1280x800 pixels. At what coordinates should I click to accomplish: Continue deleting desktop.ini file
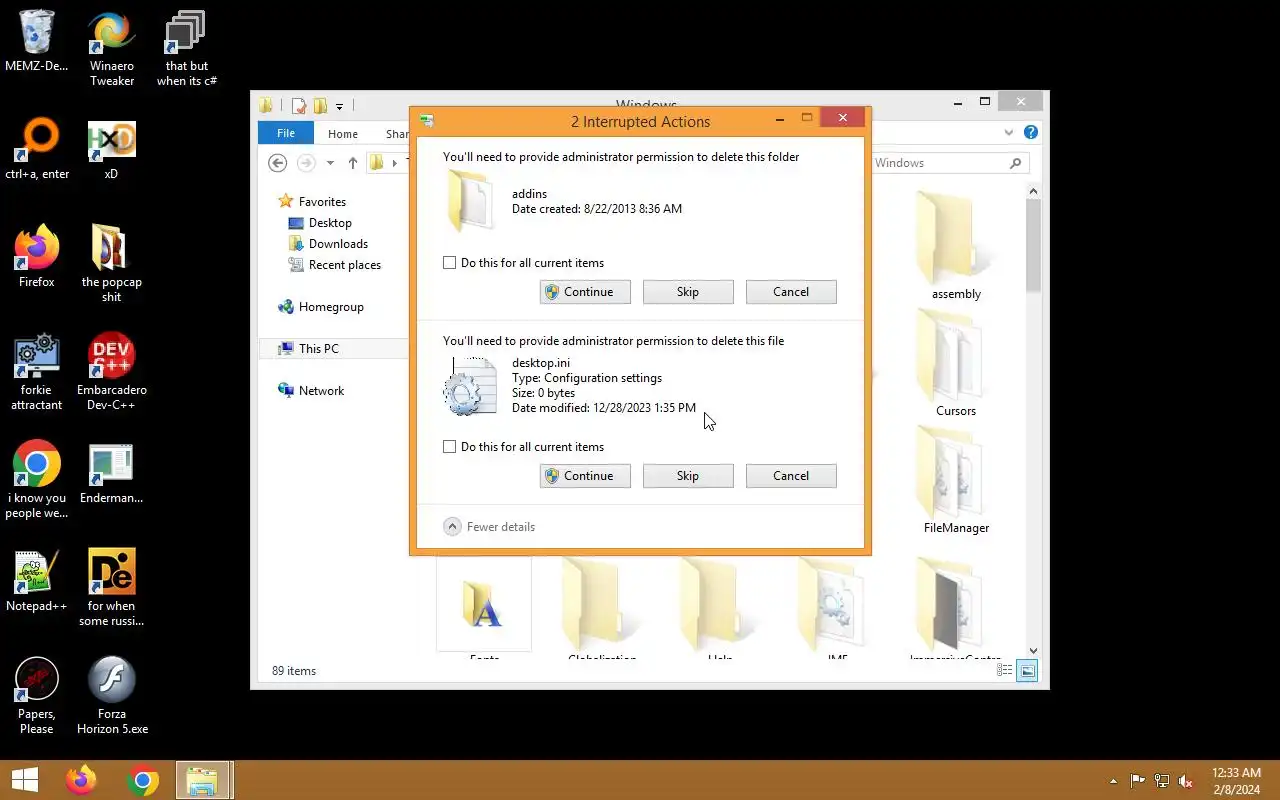[585, 476]
